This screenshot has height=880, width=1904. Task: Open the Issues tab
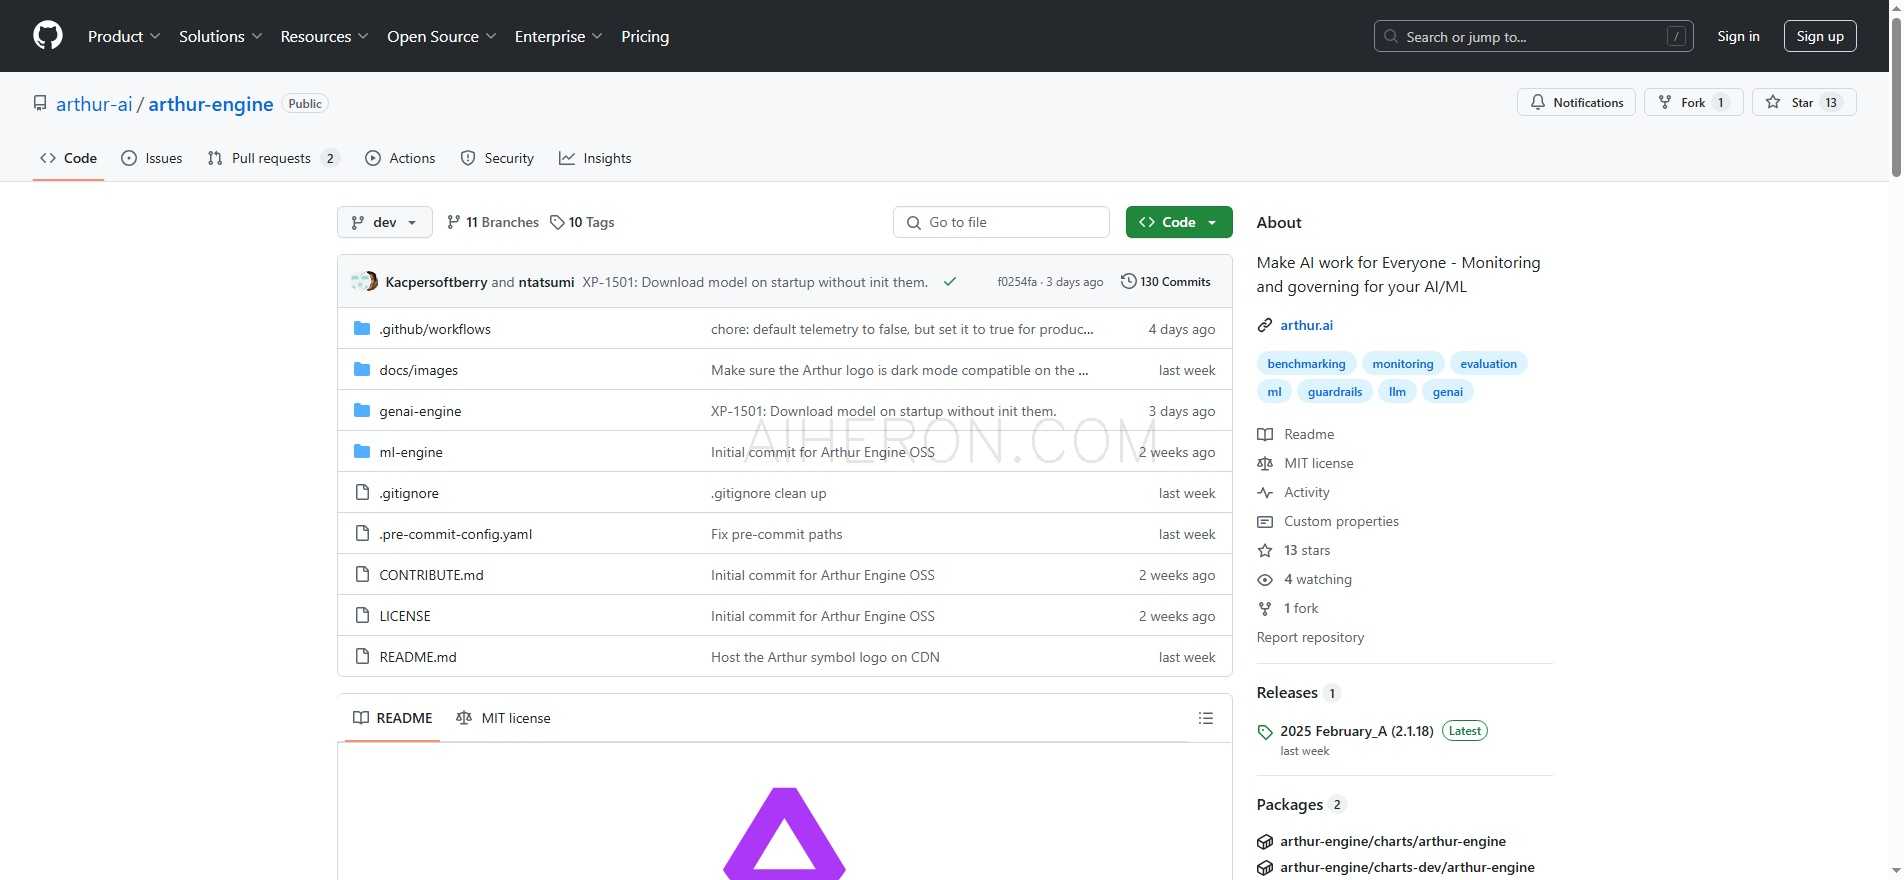(x=152, y=158)
